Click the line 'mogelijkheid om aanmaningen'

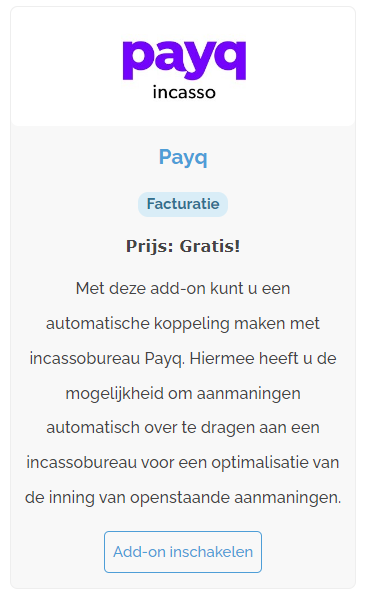pyautogui.click(x=183, y=394)
